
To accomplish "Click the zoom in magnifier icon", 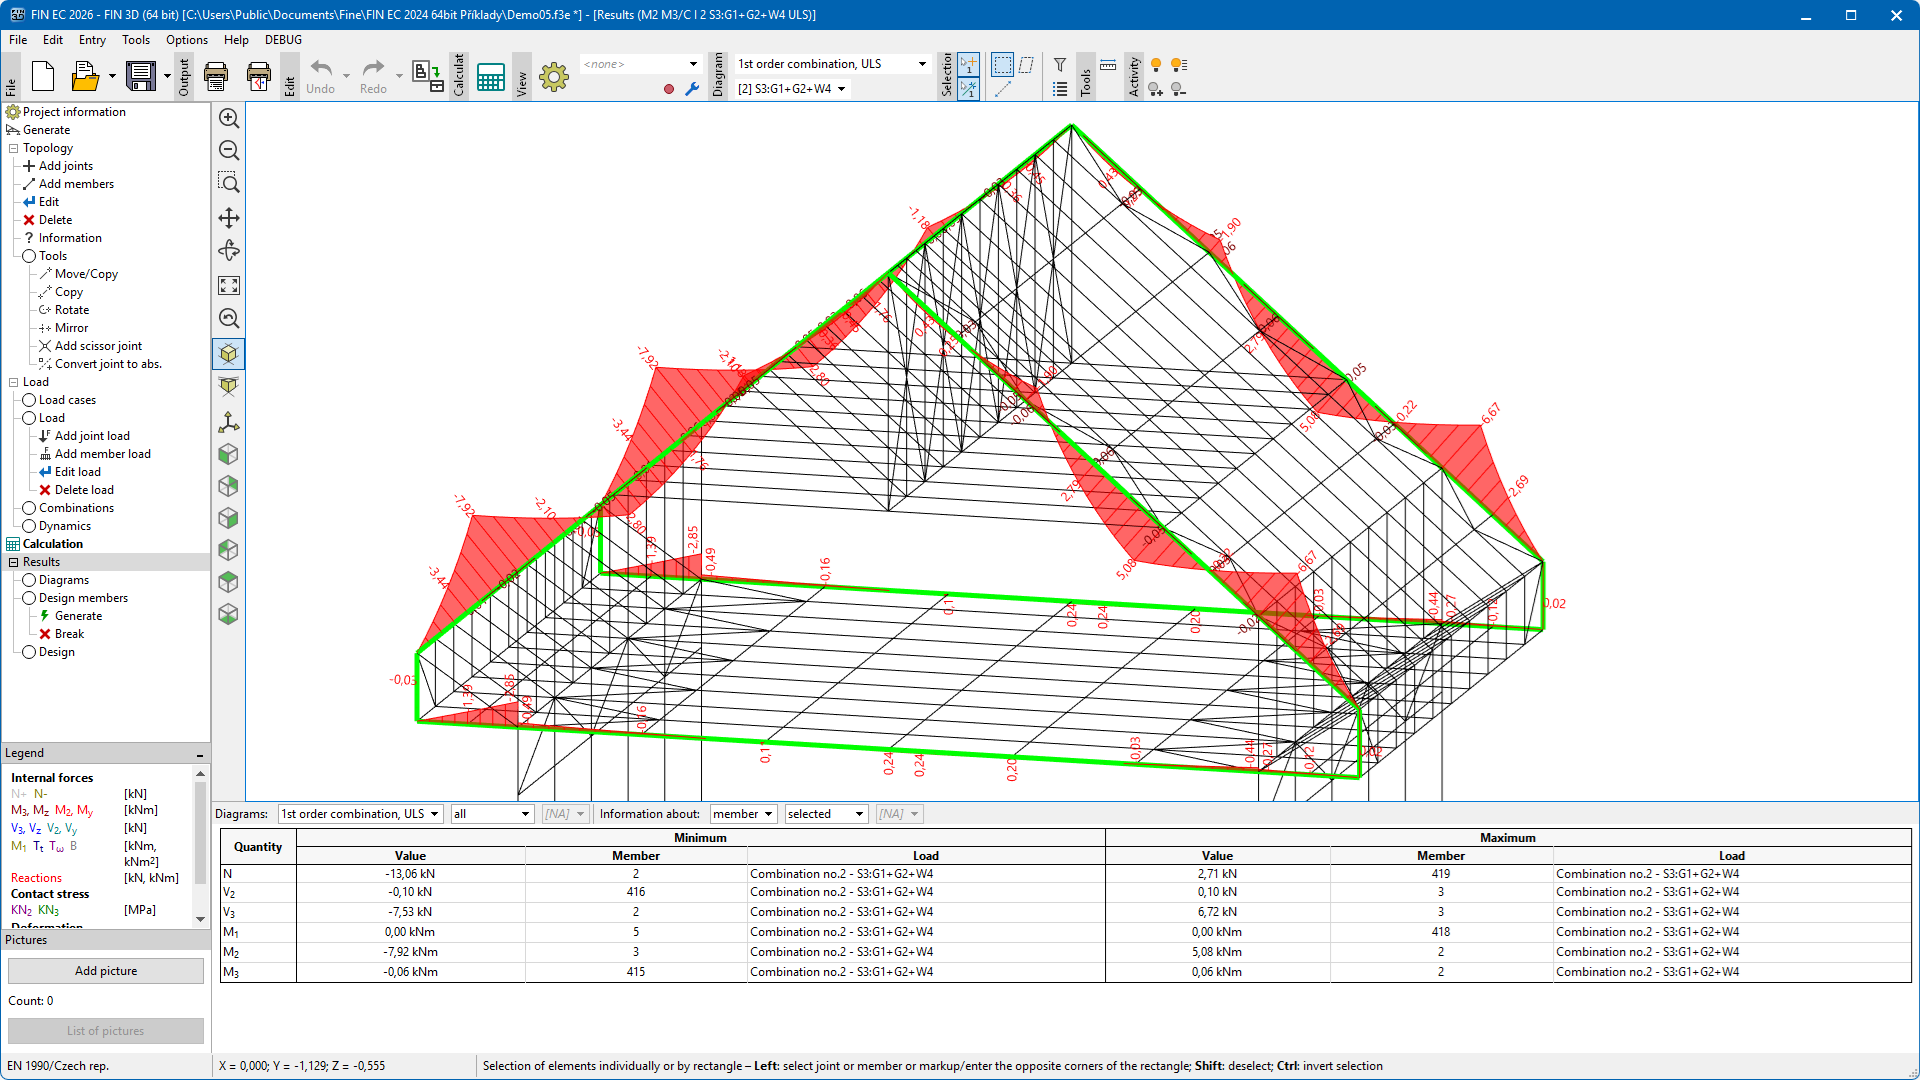I will point(229,118).
